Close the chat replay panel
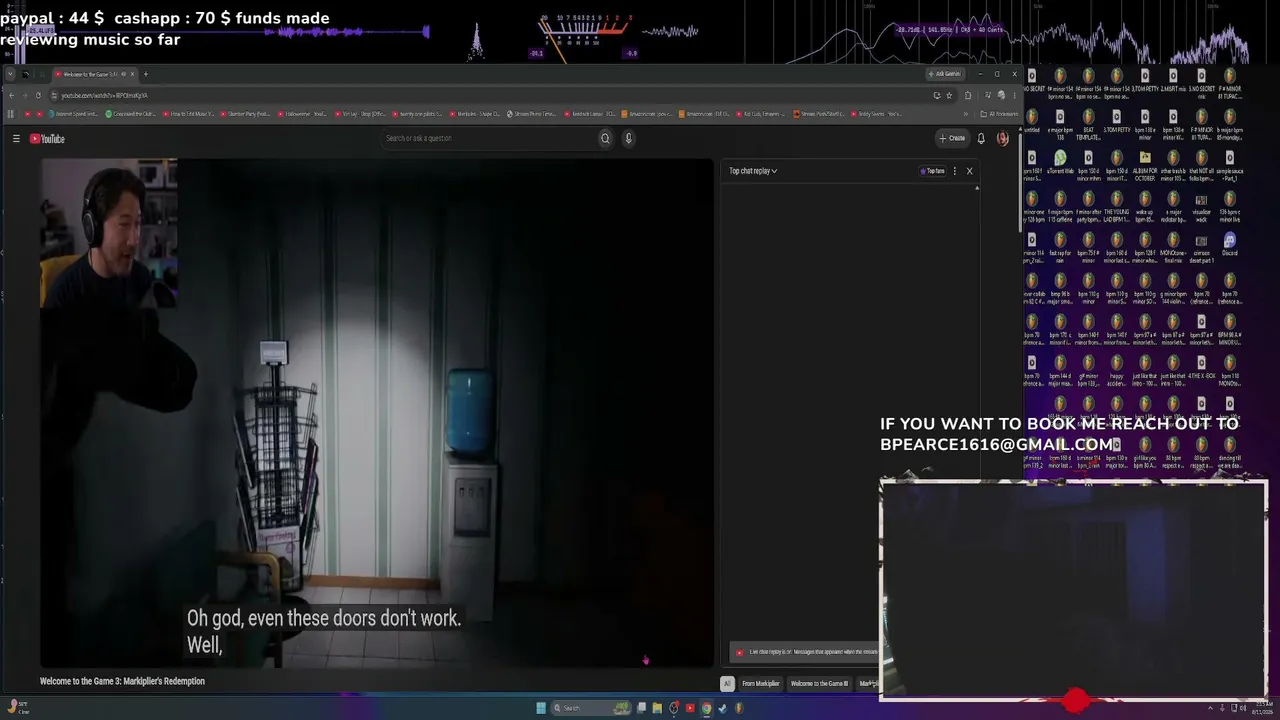The height and width of the screenshot is (720, 1280). point(969,171)
